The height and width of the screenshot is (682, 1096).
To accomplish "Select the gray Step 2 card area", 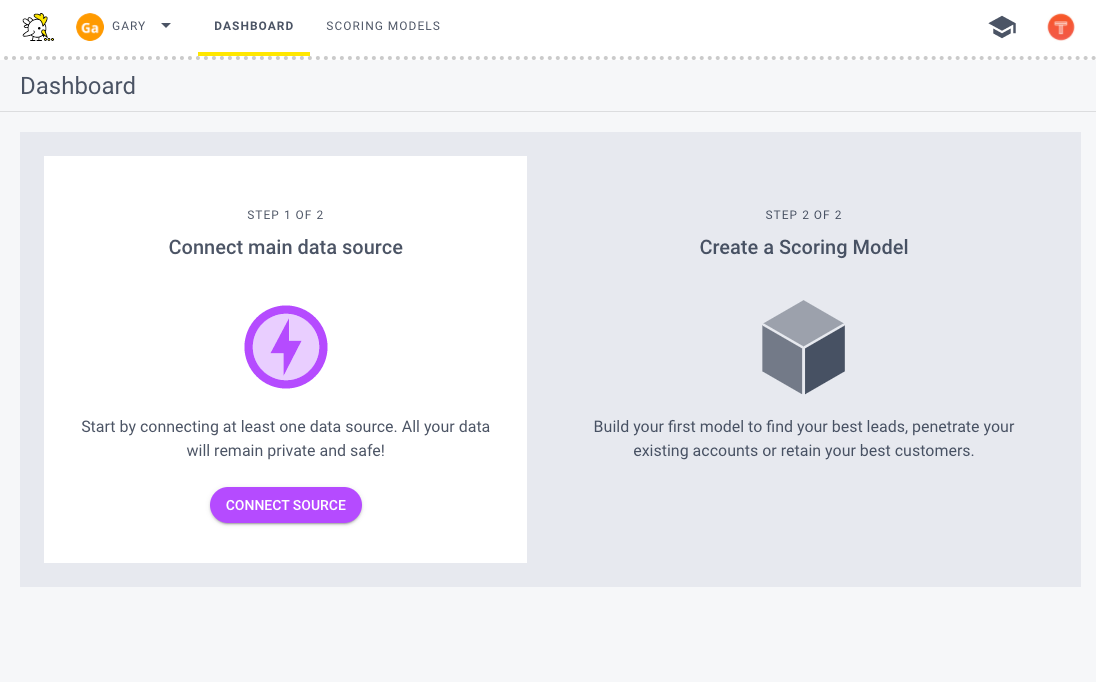I will point(804,530).
